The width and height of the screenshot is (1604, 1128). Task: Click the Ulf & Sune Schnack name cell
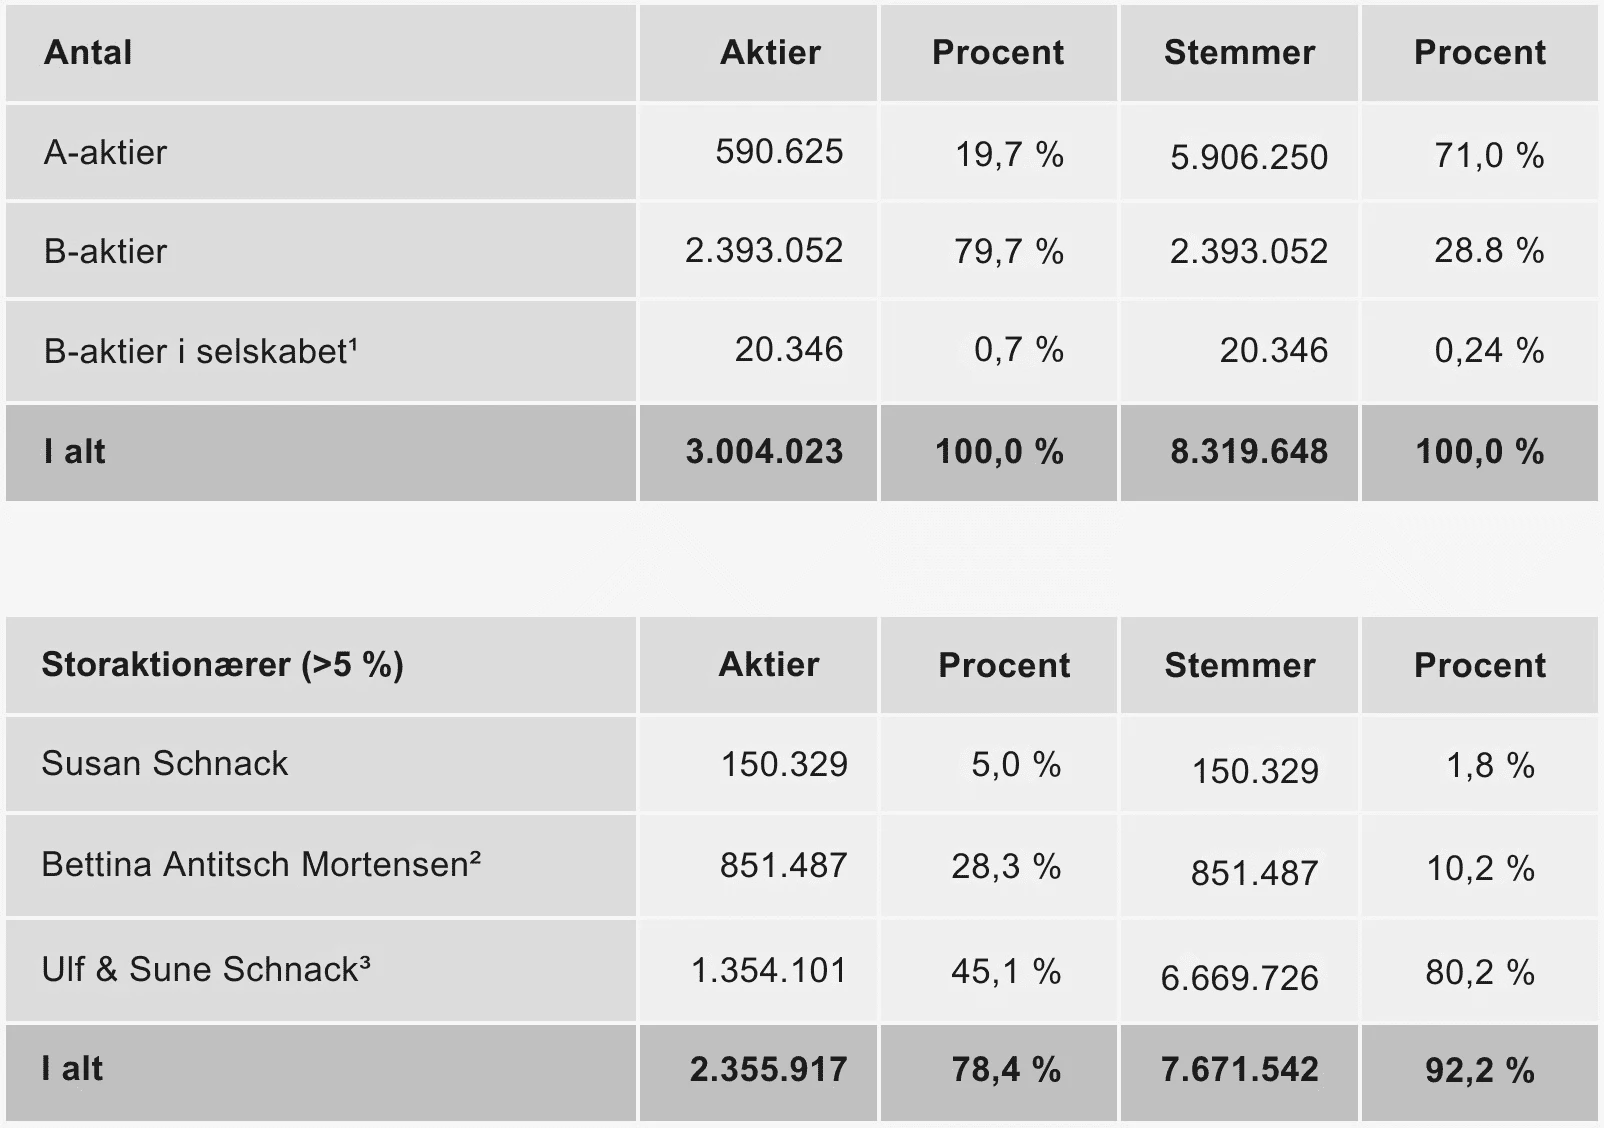coord(205,969)
